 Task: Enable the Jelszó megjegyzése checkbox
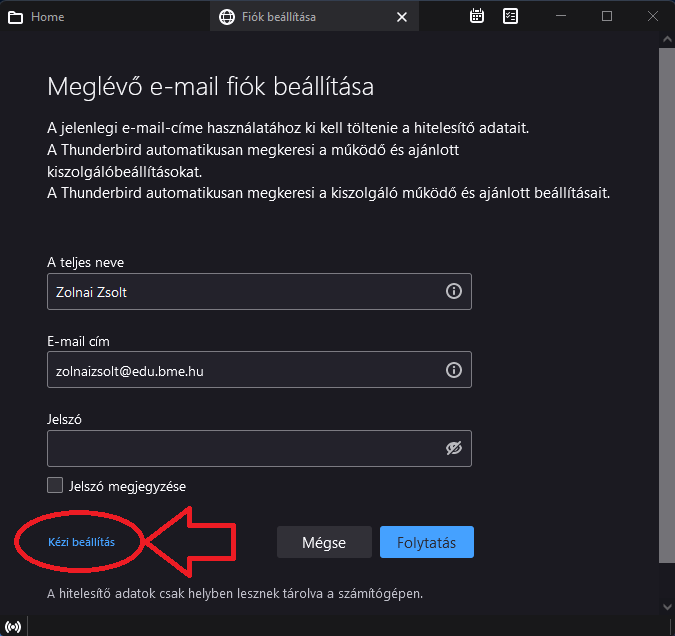(x=55, y=485)
